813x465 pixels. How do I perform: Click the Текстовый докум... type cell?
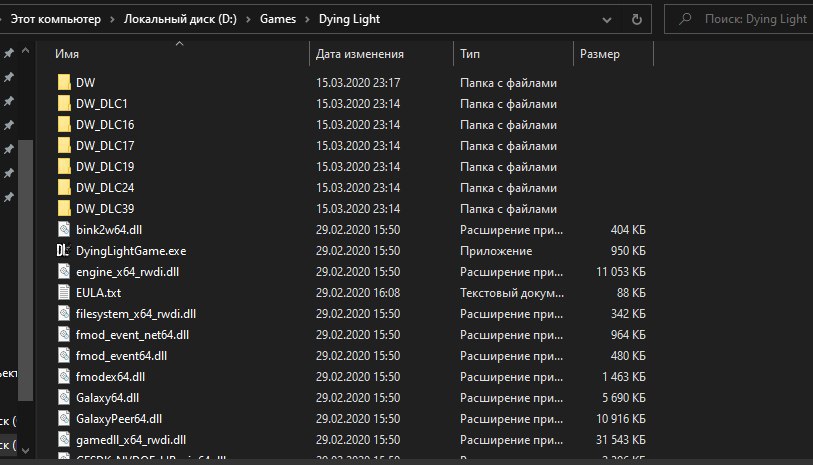[511, 293]
